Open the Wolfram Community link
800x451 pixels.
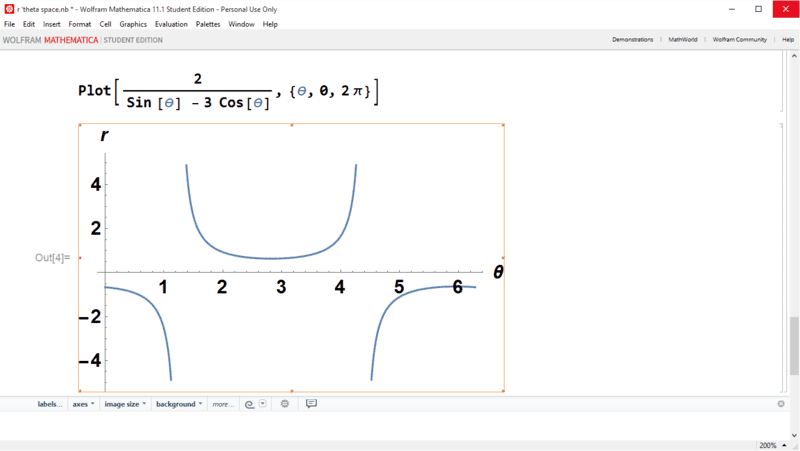point(740,40)
